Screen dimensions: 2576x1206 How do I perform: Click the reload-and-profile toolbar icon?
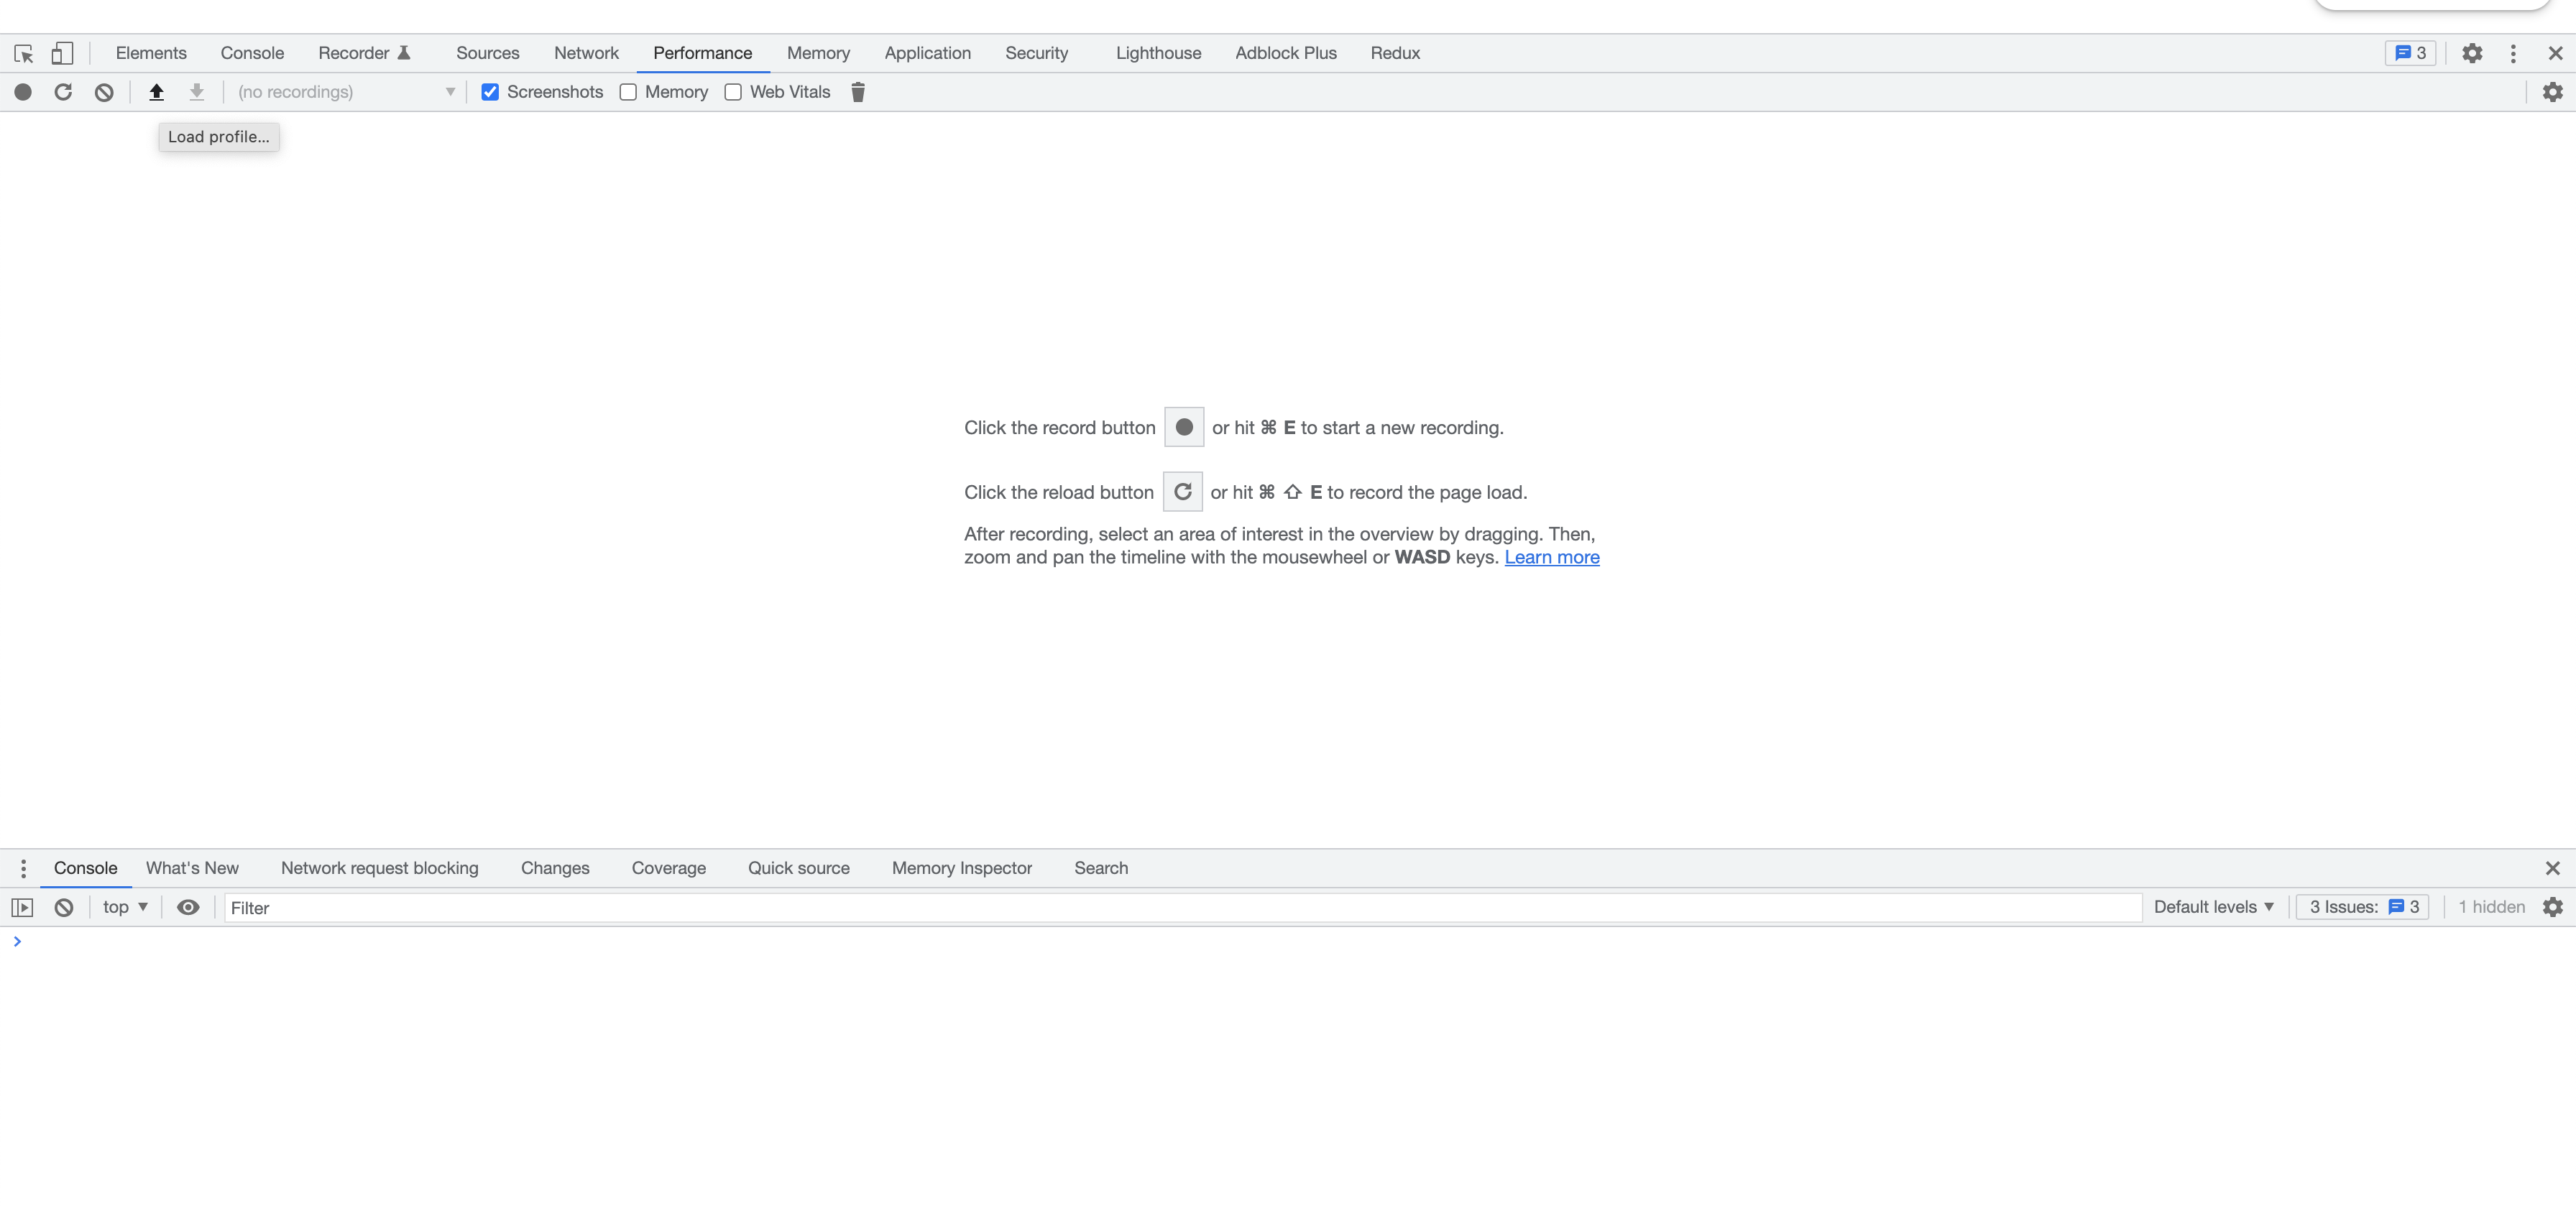click(63, 92)
